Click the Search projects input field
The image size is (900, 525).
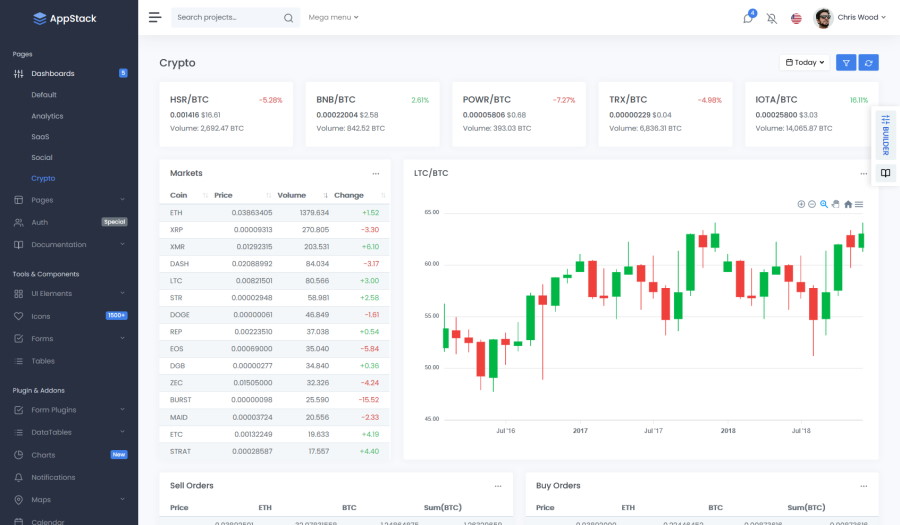coord(226,17)
